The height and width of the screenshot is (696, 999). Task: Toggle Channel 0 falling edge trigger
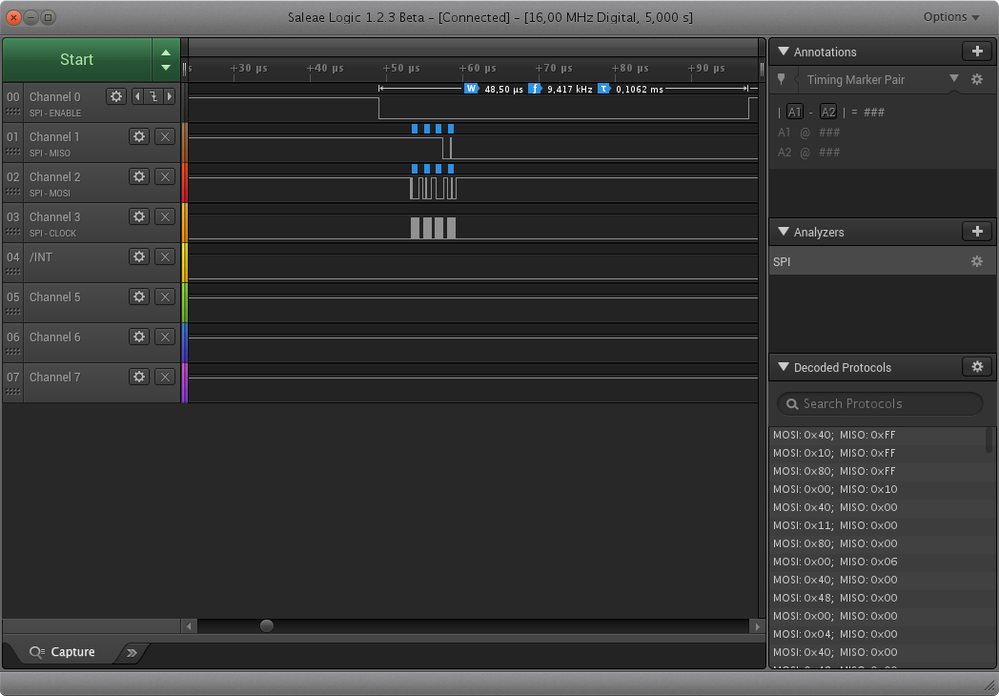154,97
